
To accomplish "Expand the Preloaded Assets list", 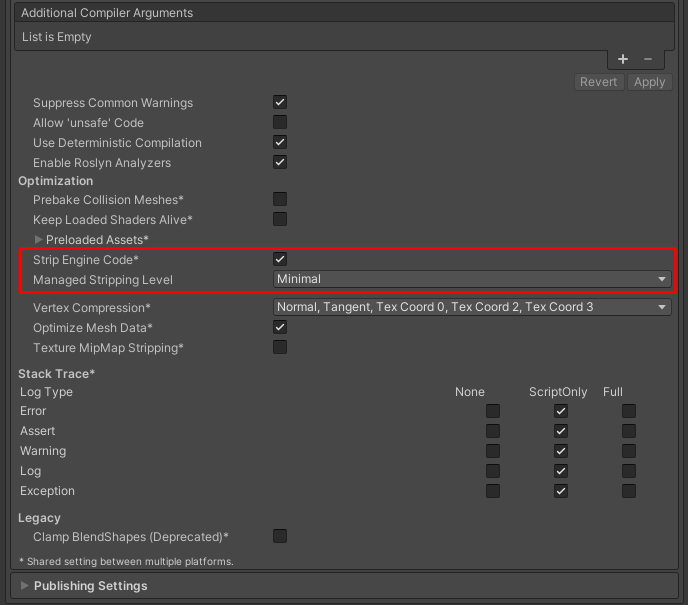I will pos(40,240).
